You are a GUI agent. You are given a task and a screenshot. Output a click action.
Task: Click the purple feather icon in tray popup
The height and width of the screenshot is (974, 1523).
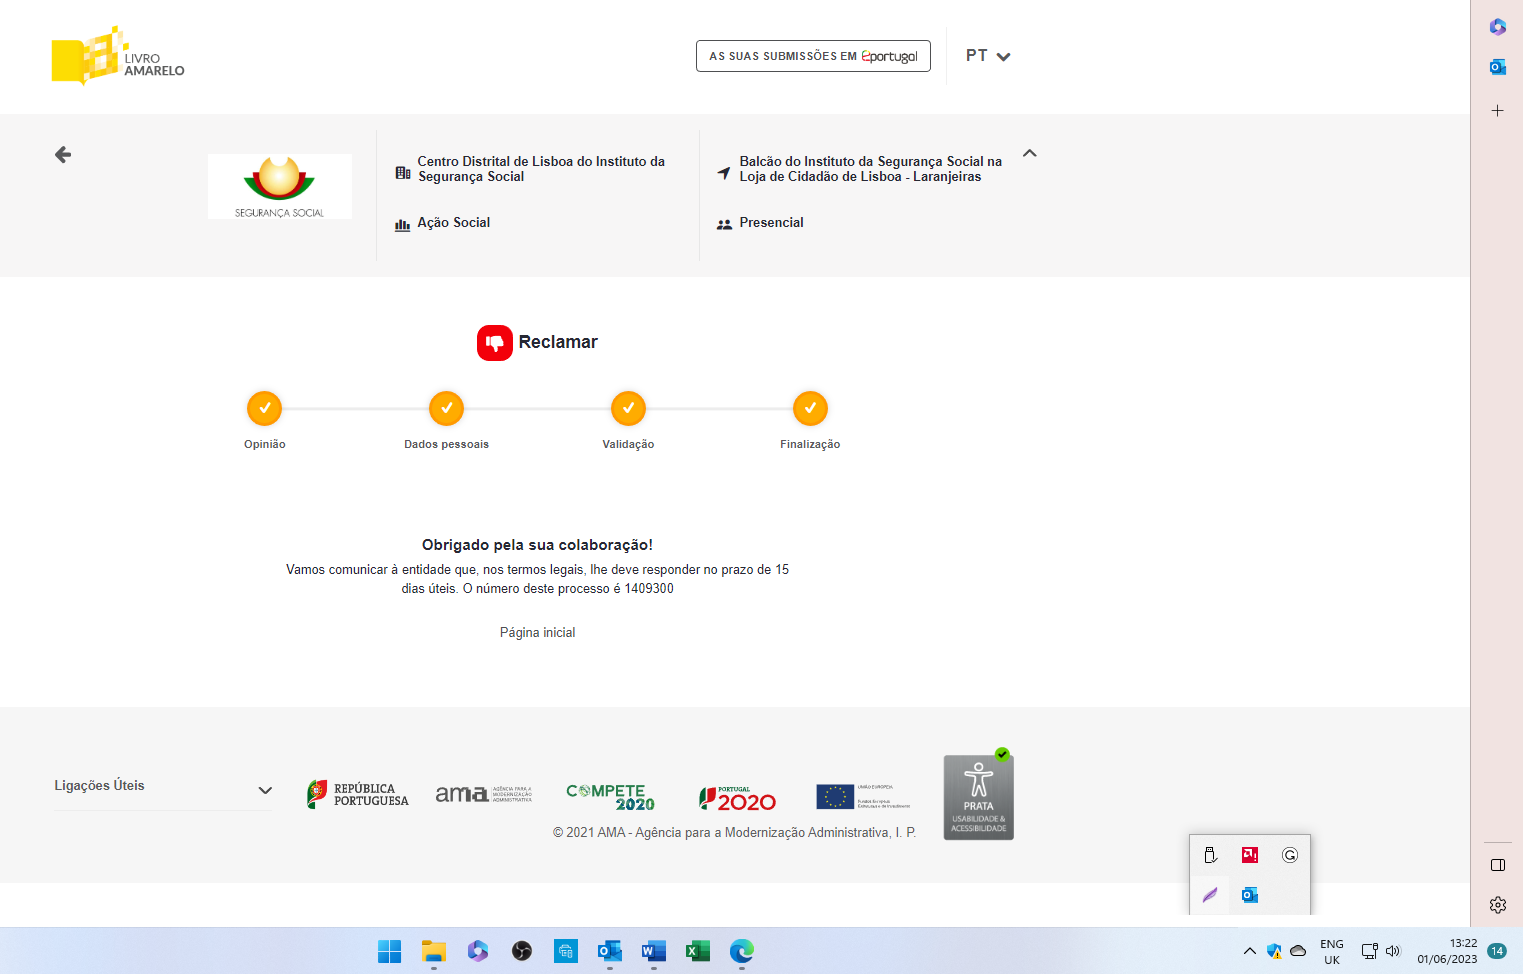point(1210,895)
